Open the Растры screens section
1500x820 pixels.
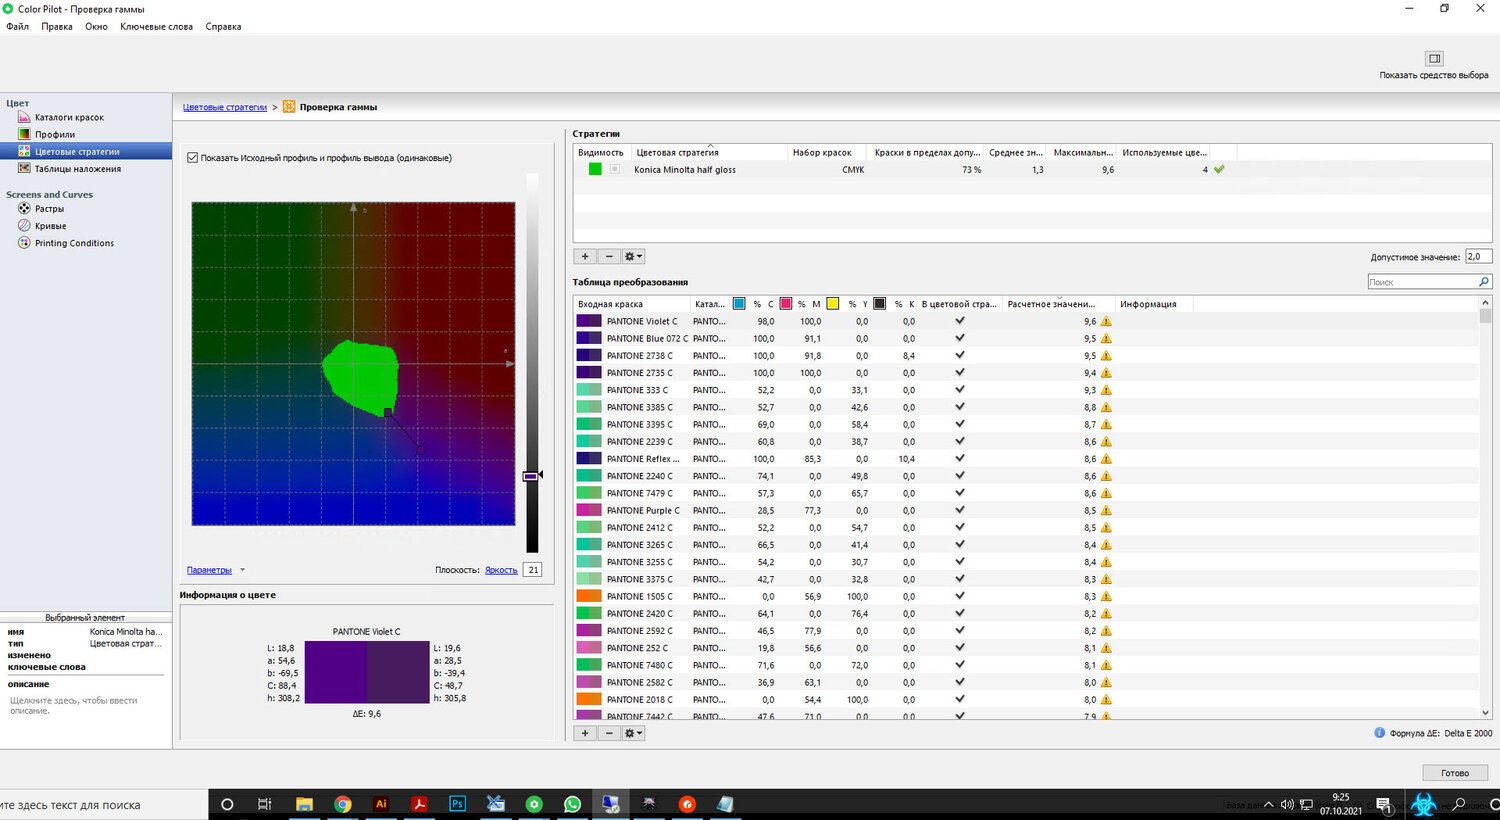(x=49, y=209)
